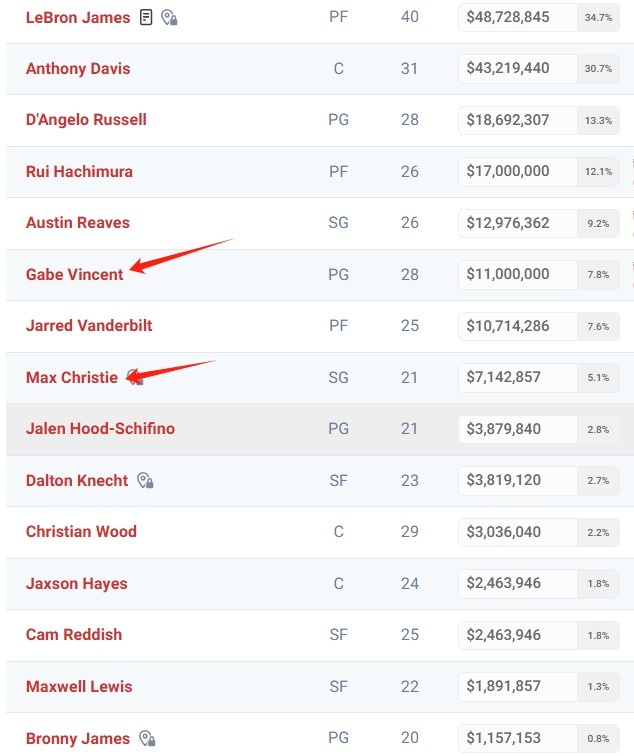Click the tag-lock icon next to Dalton Knecht
This screenshot has height=756, width=634.
coord(145,480)
